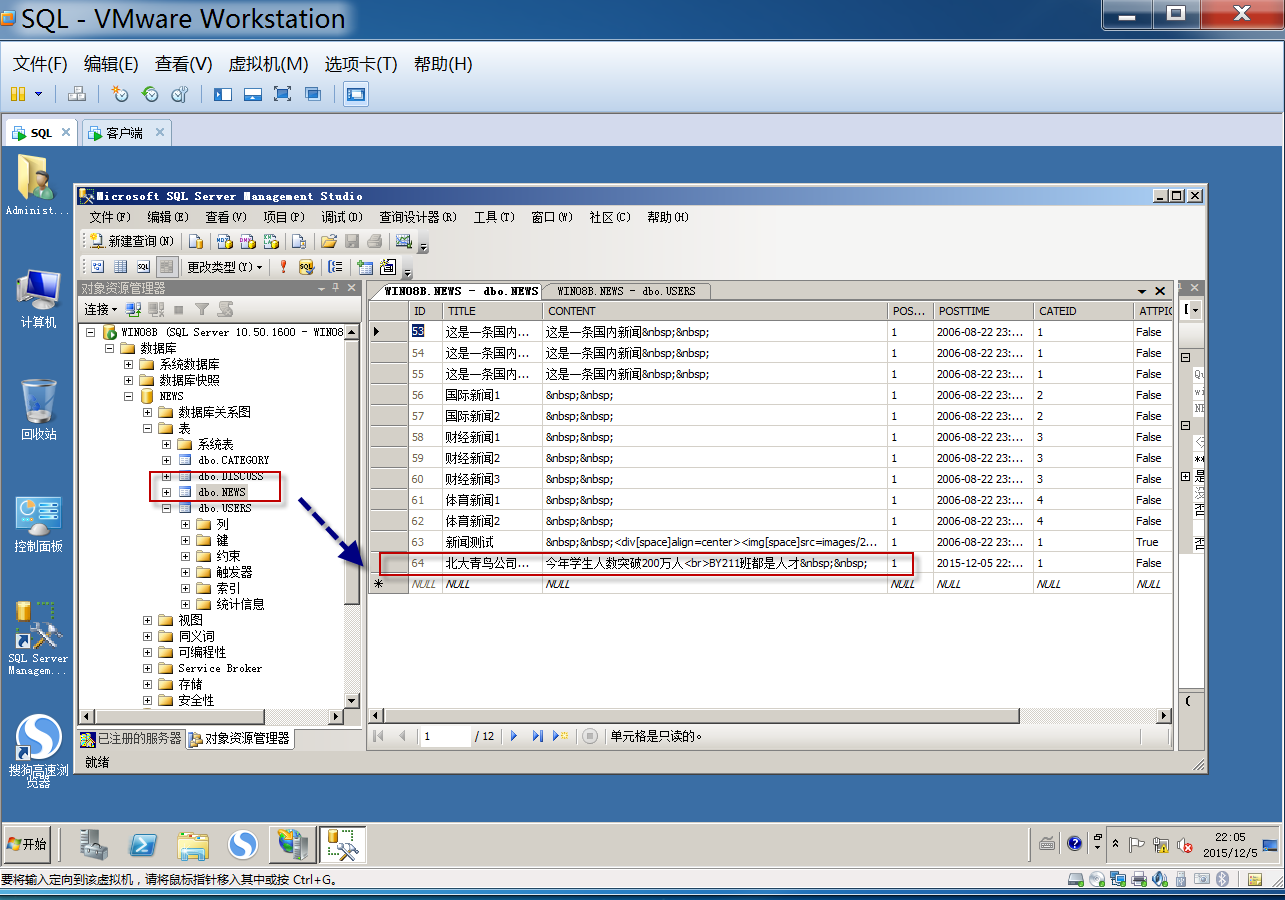Open the 工具(T) menu in SSMS
The width and height of the screenshot is (1285, 900).
coord(494,217)
